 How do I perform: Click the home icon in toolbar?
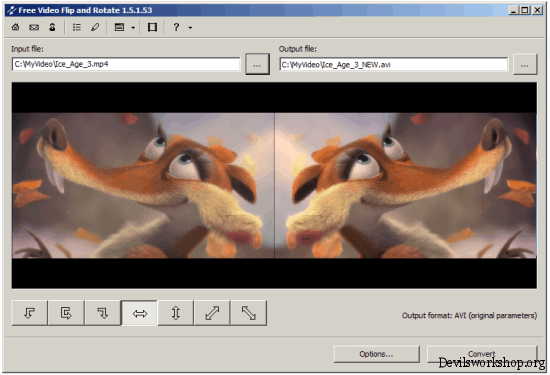[15, 27]
